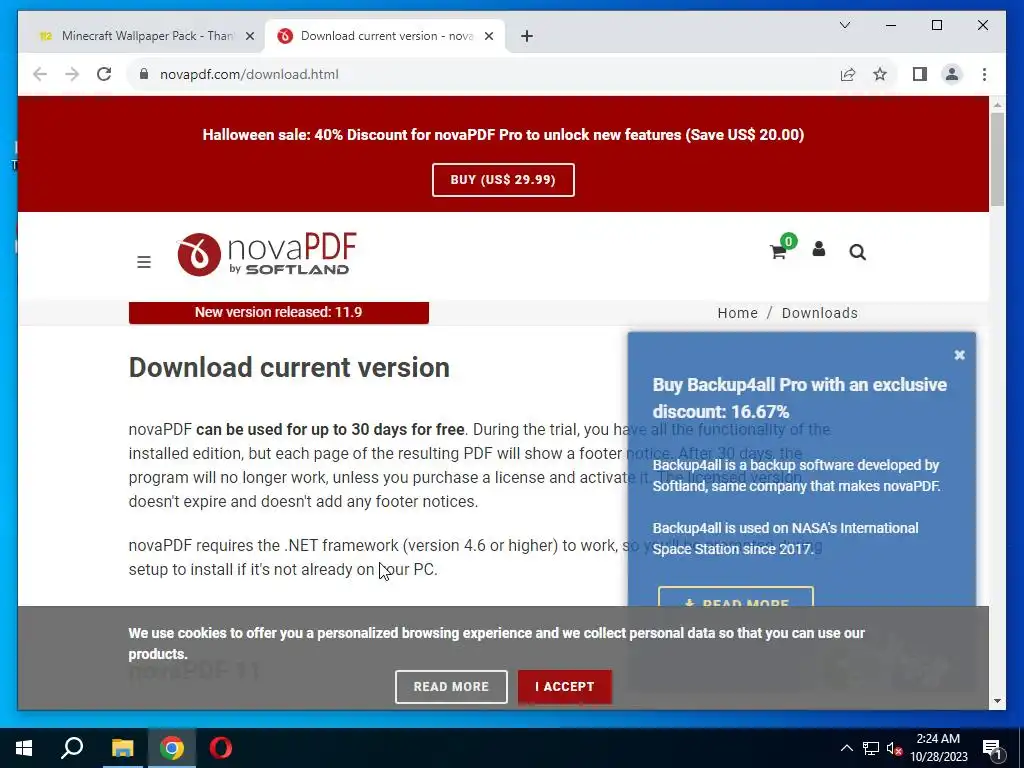Click the Halloween sale banner headline
1024x768 pixels.
pos(503,135)
